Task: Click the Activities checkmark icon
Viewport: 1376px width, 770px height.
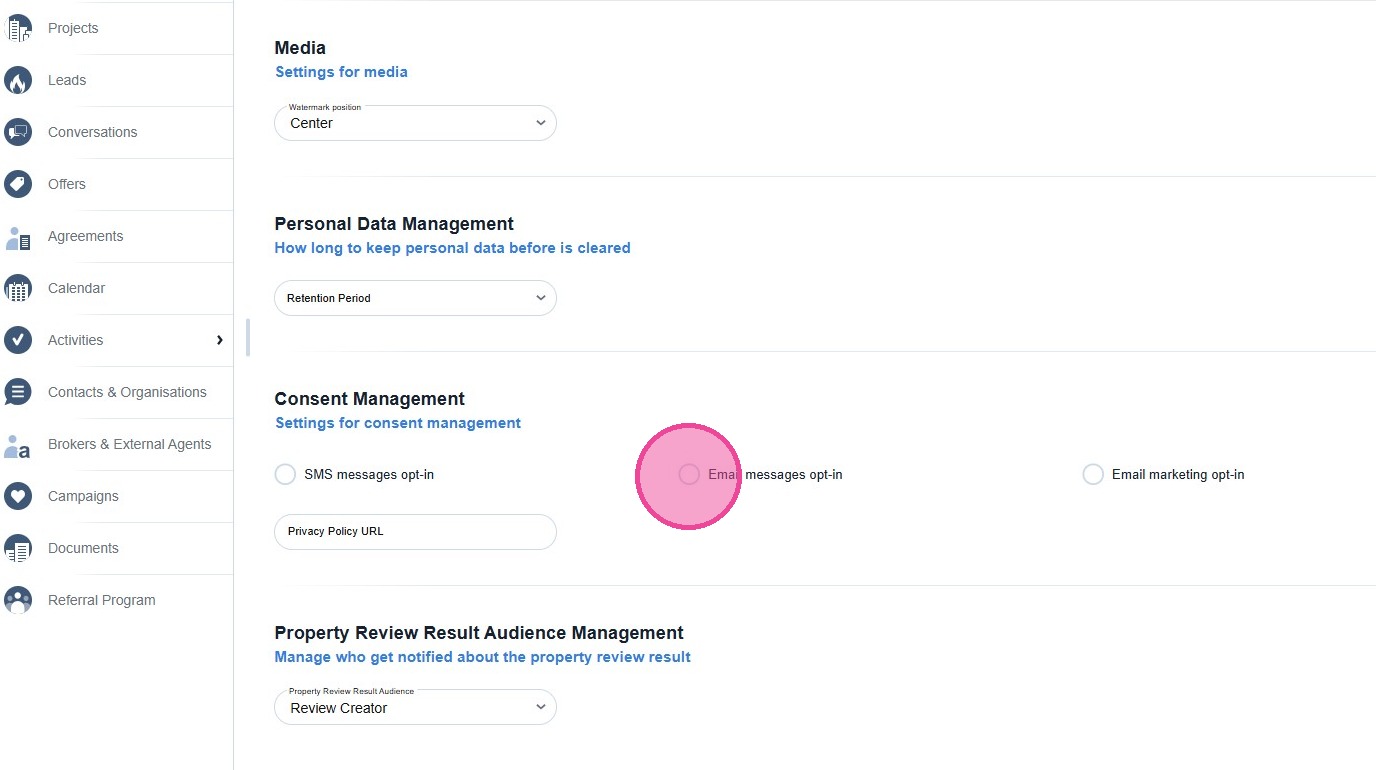Action: pyautogui.click(x=18, y=340)
